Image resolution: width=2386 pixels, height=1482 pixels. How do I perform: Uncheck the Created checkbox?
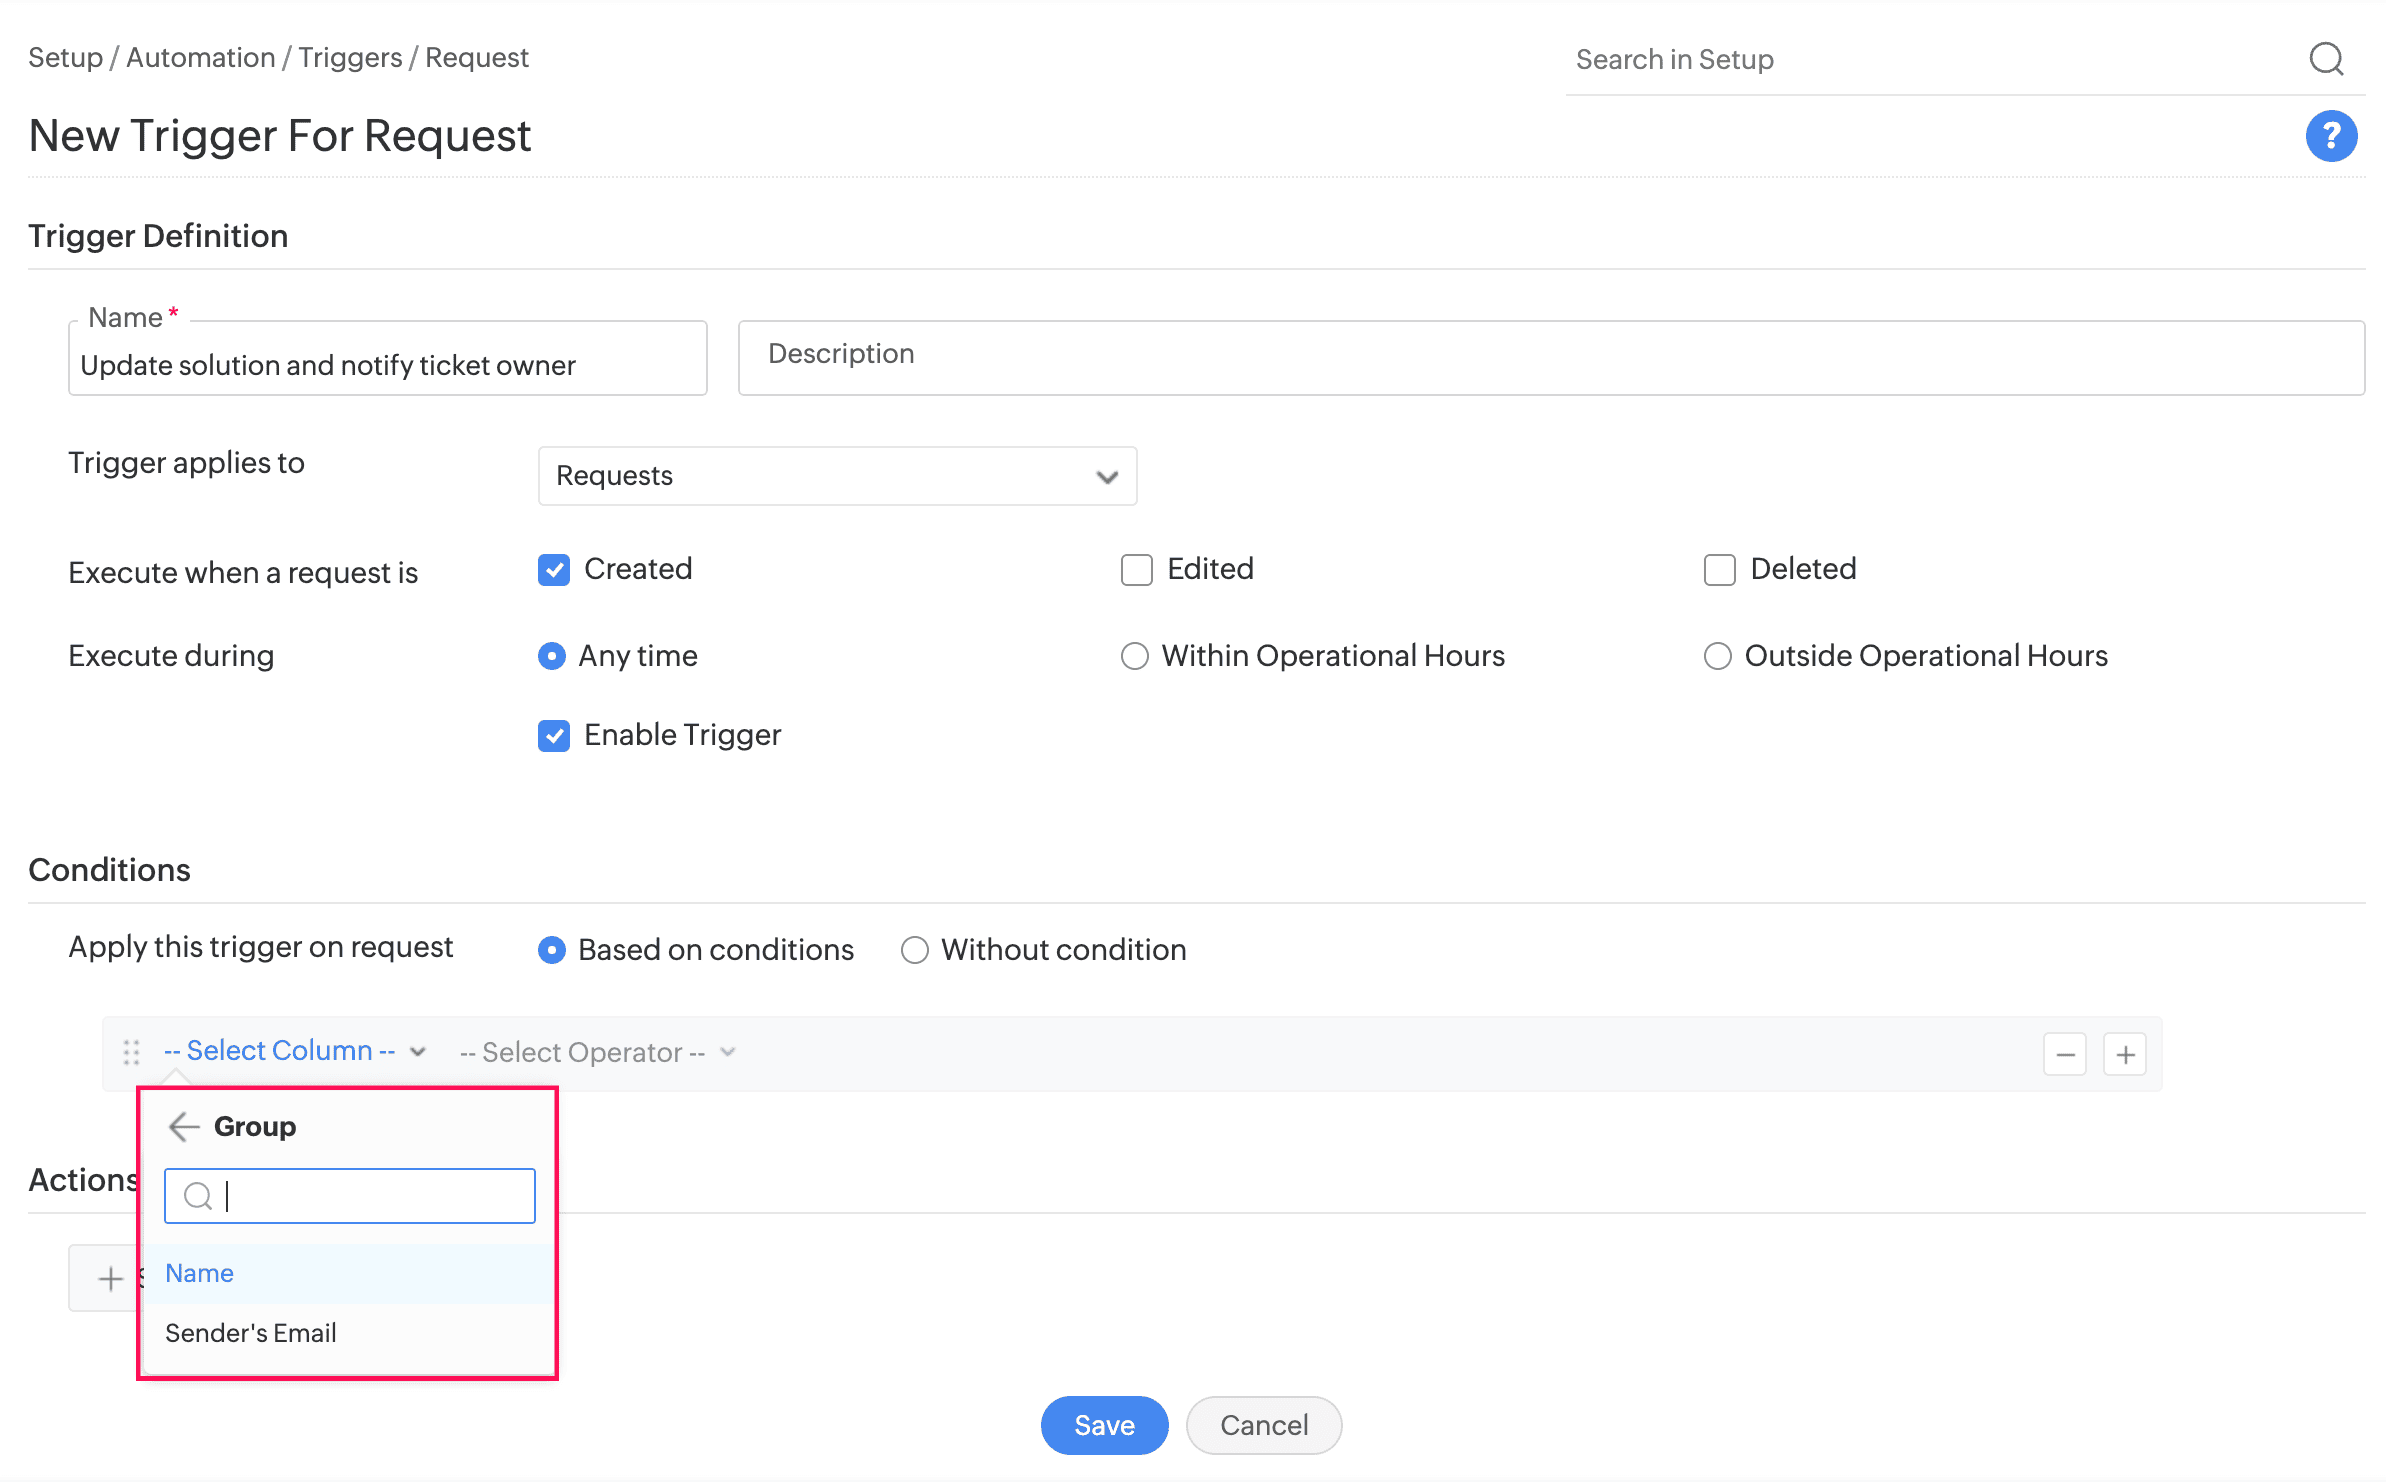coord(554,569)
